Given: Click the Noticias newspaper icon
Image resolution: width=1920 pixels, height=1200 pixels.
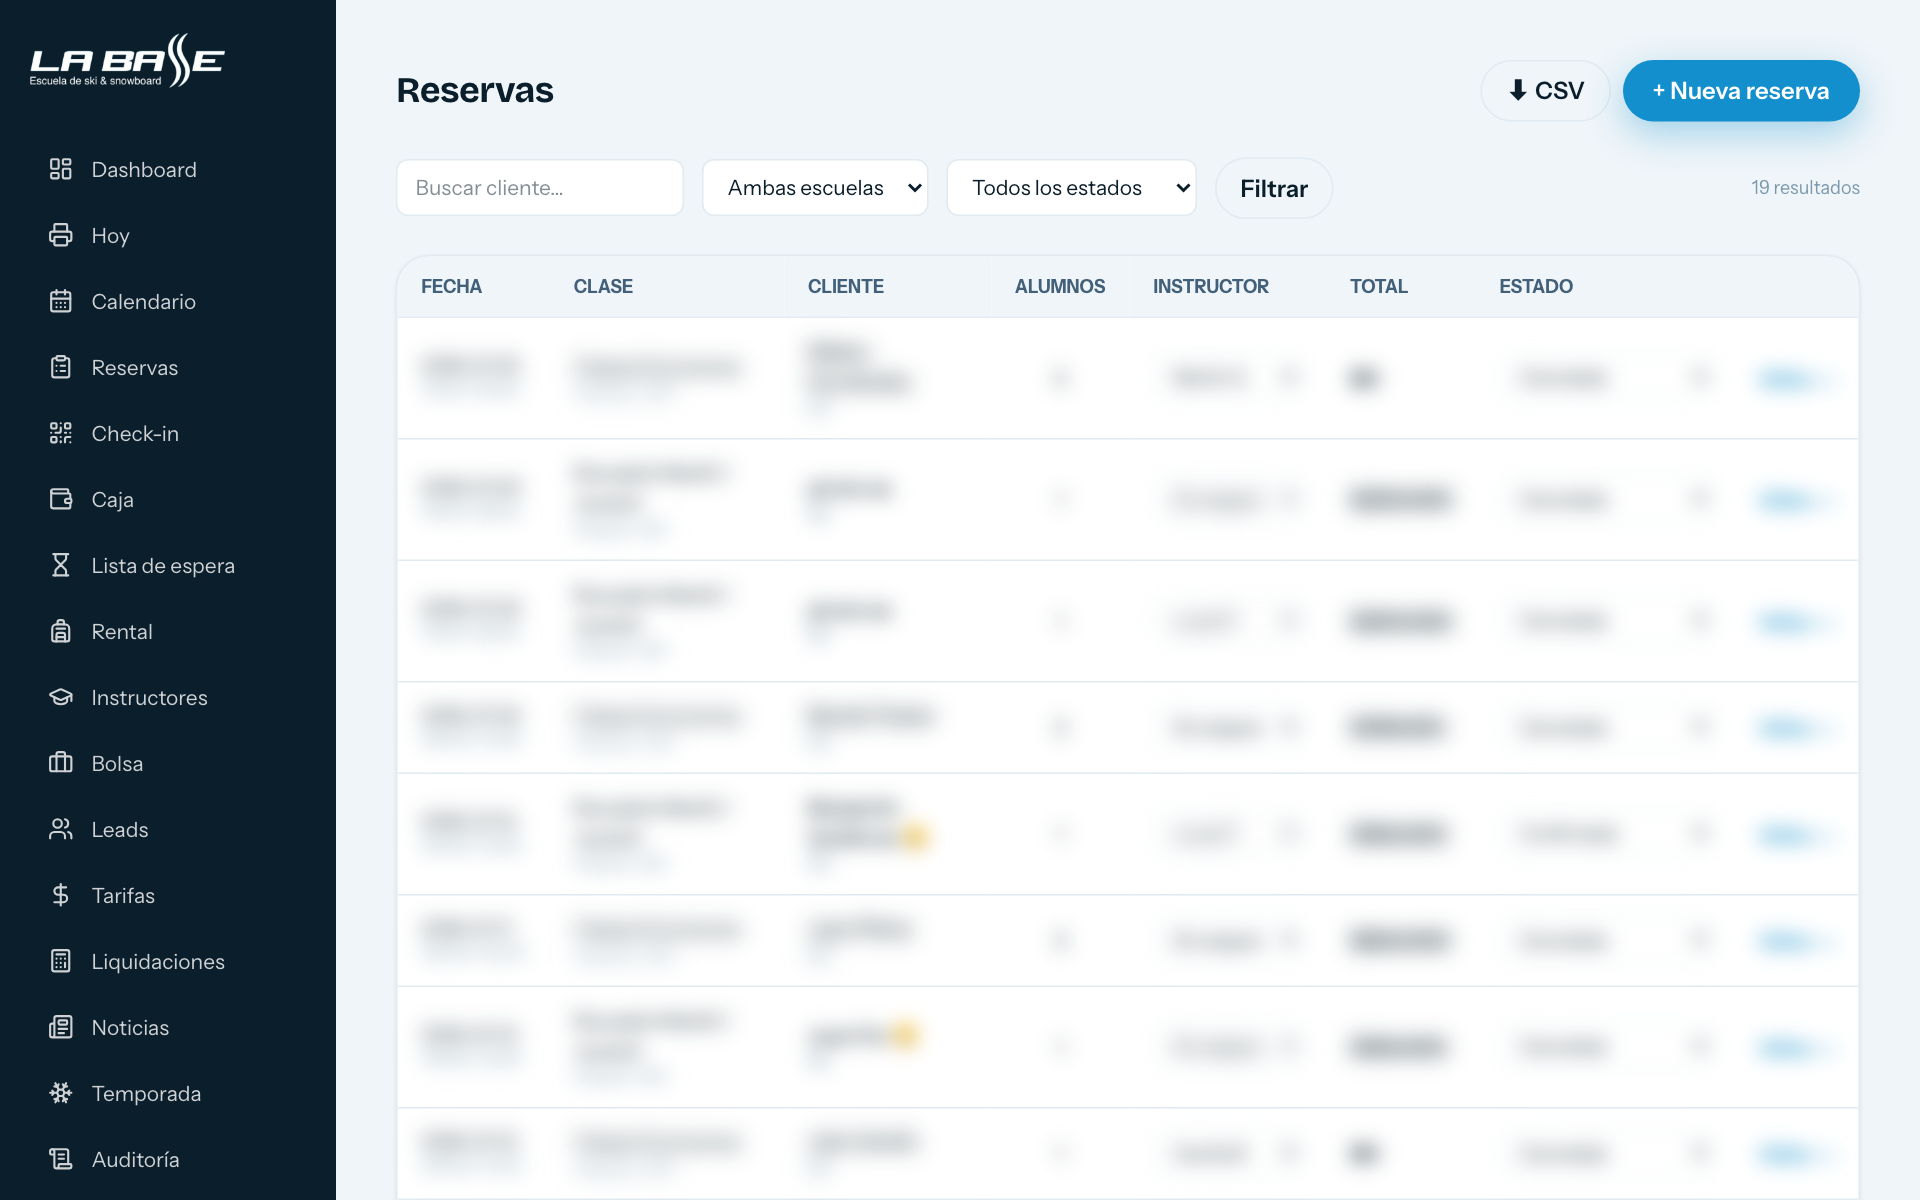Looking at the screenshot, I should 61,1027.
